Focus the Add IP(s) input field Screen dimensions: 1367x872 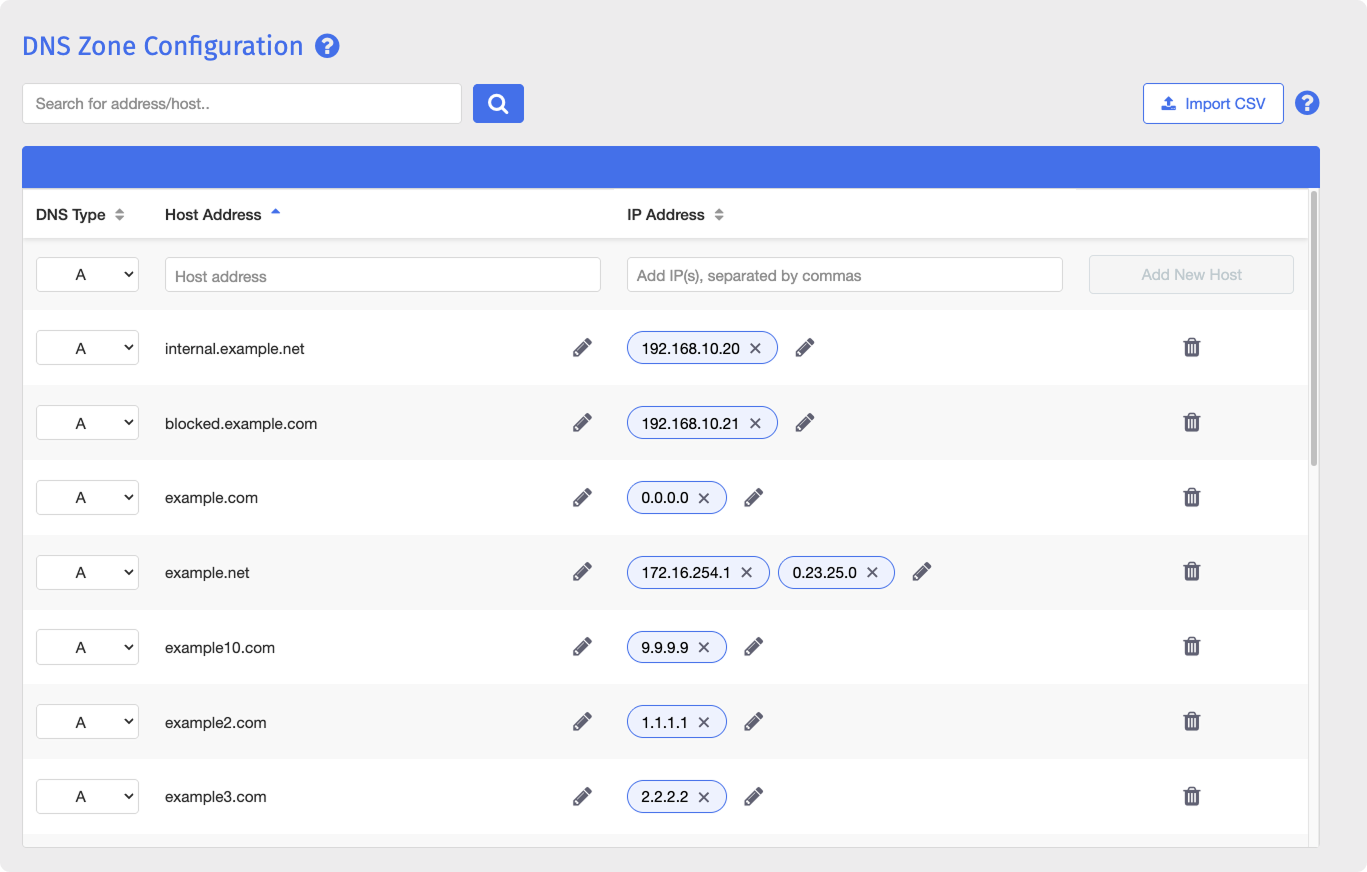pyautogui.click(x=845, y=275)
